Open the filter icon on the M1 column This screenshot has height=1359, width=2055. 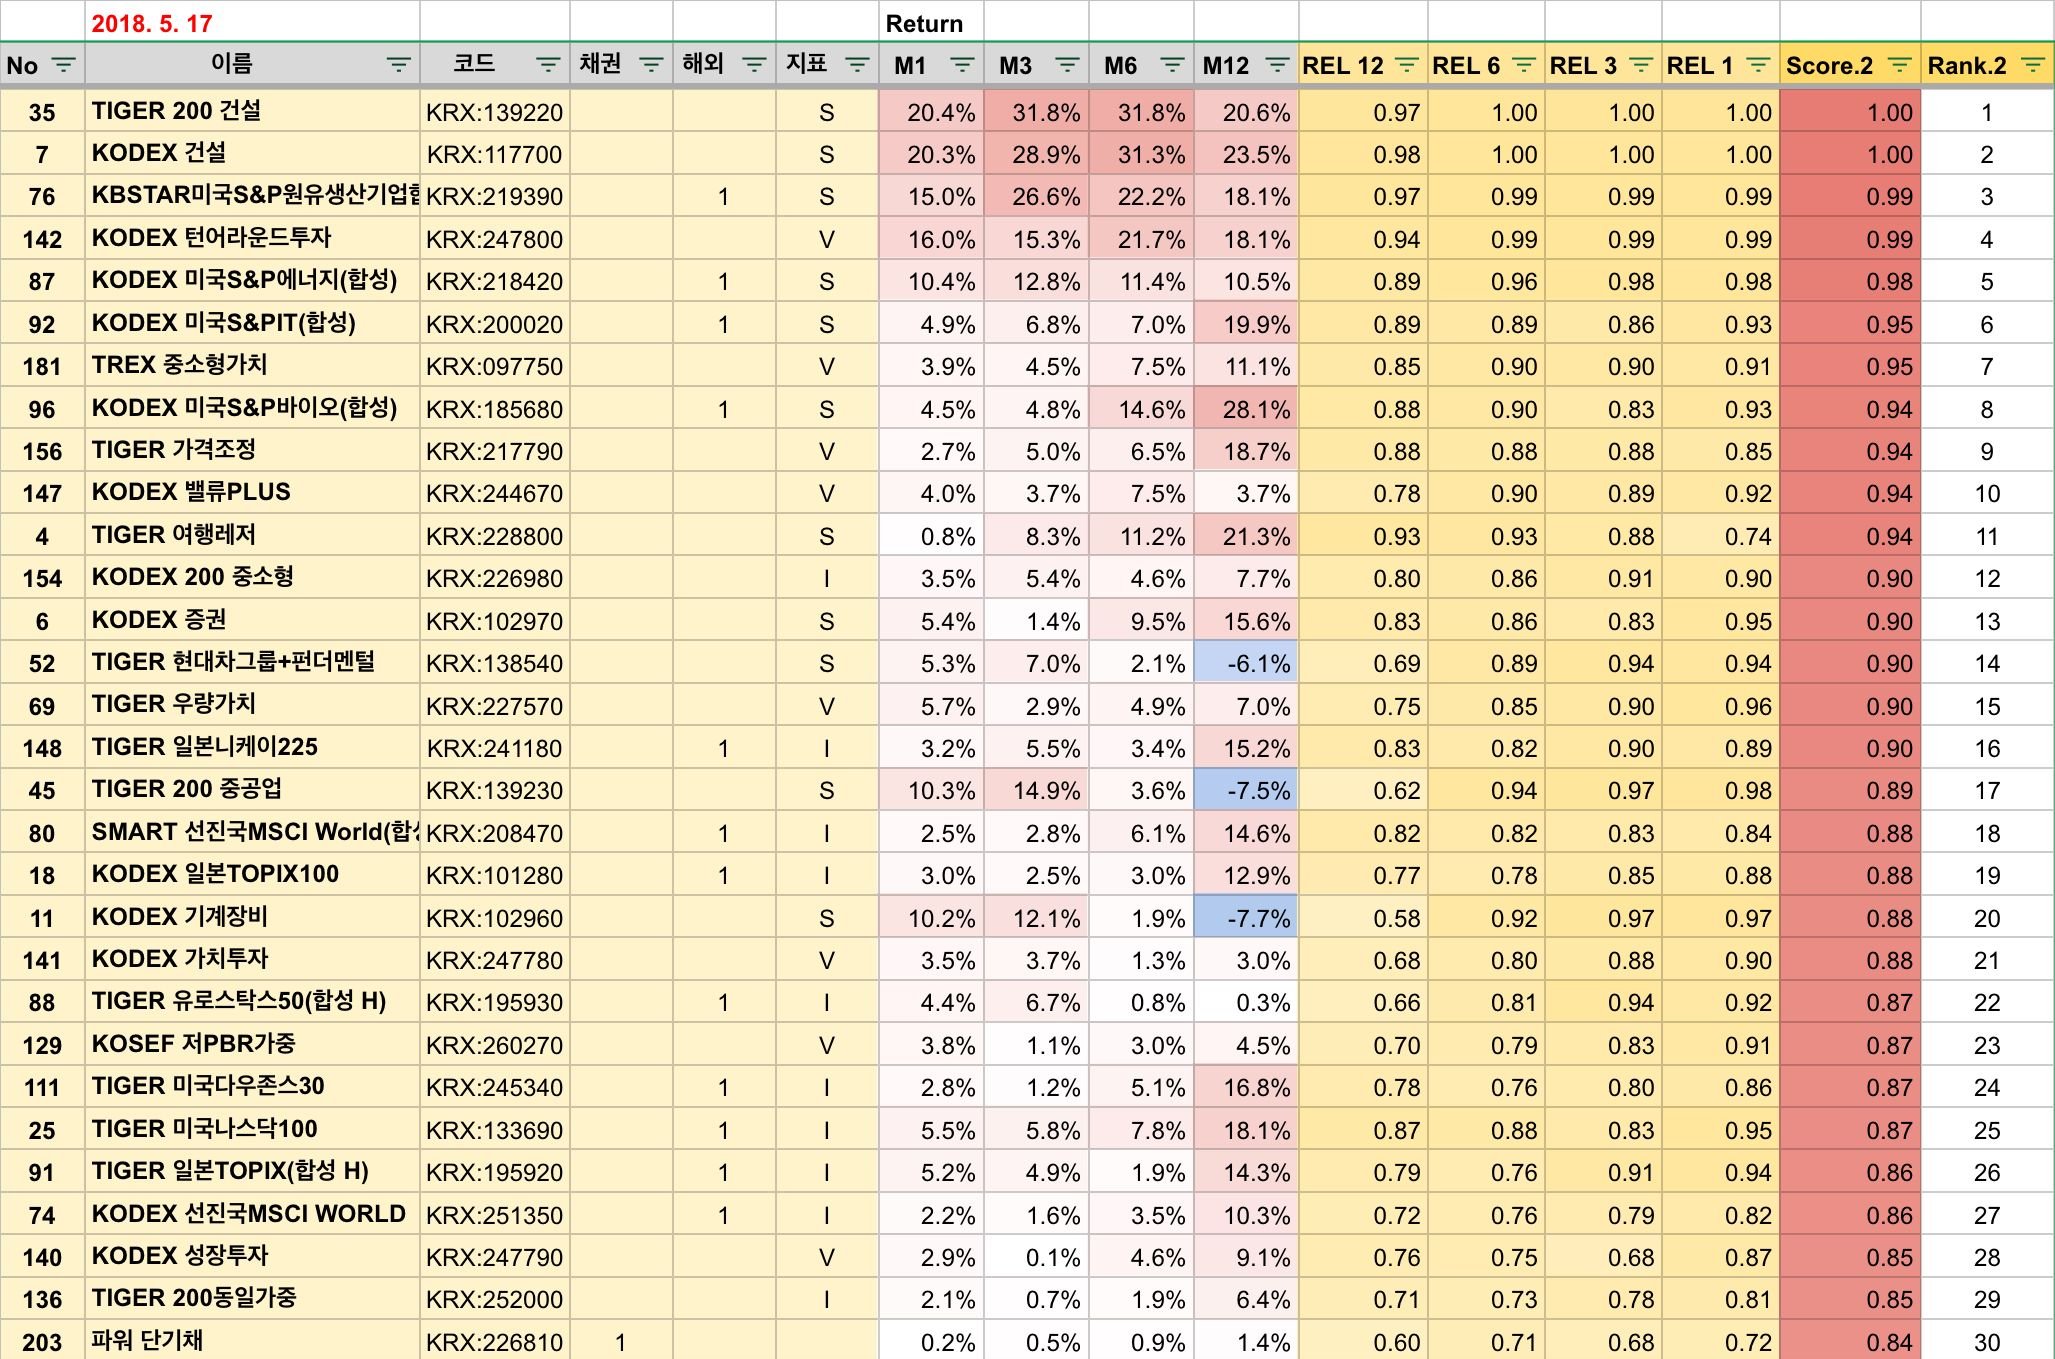962,66
